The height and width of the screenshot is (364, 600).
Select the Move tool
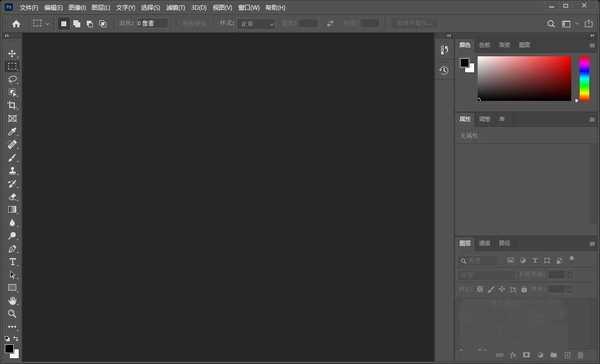click(12, 53)
